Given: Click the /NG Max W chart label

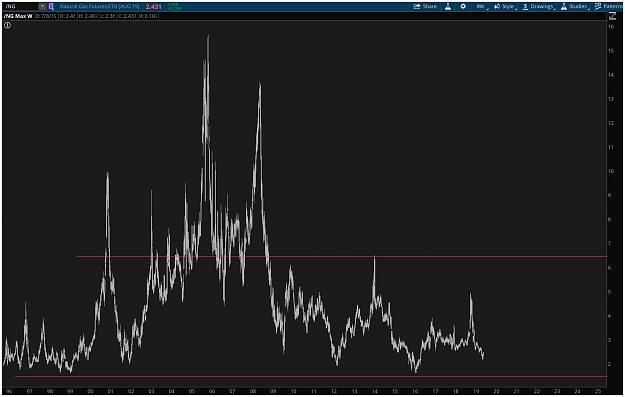Looking at the screenshot, I should pyautogui.click(x=18, y=16).
